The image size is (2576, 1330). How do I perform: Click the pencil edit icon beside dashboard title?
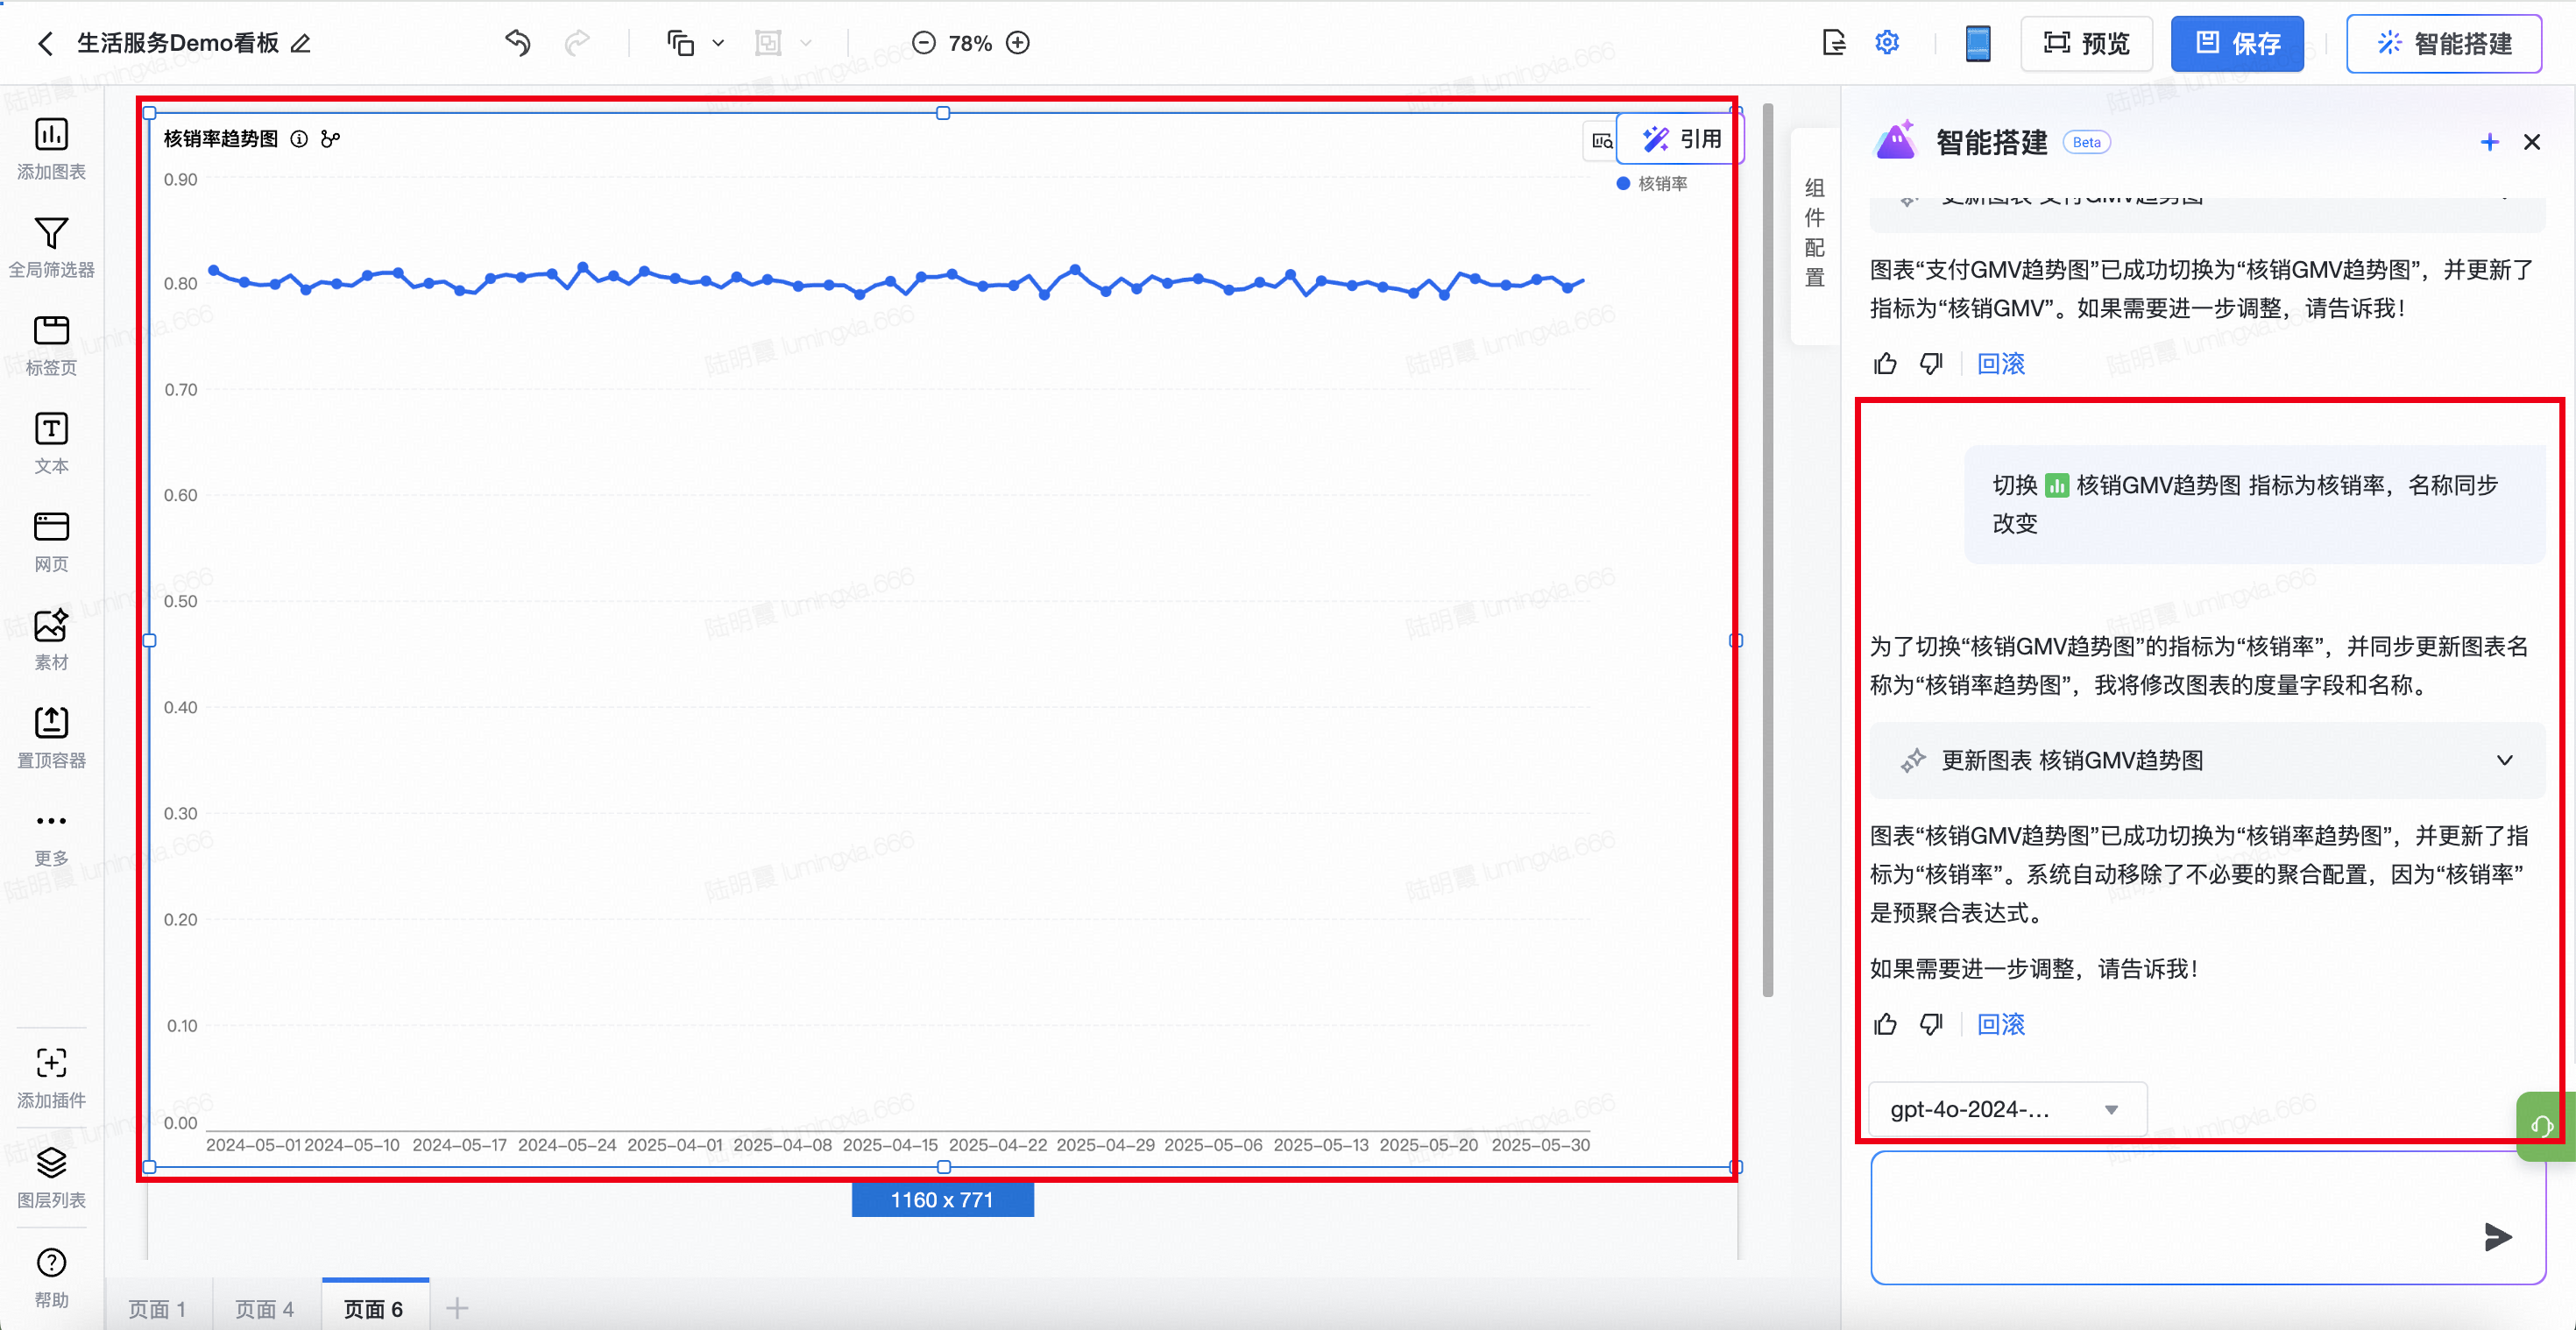tap(301, 44)
